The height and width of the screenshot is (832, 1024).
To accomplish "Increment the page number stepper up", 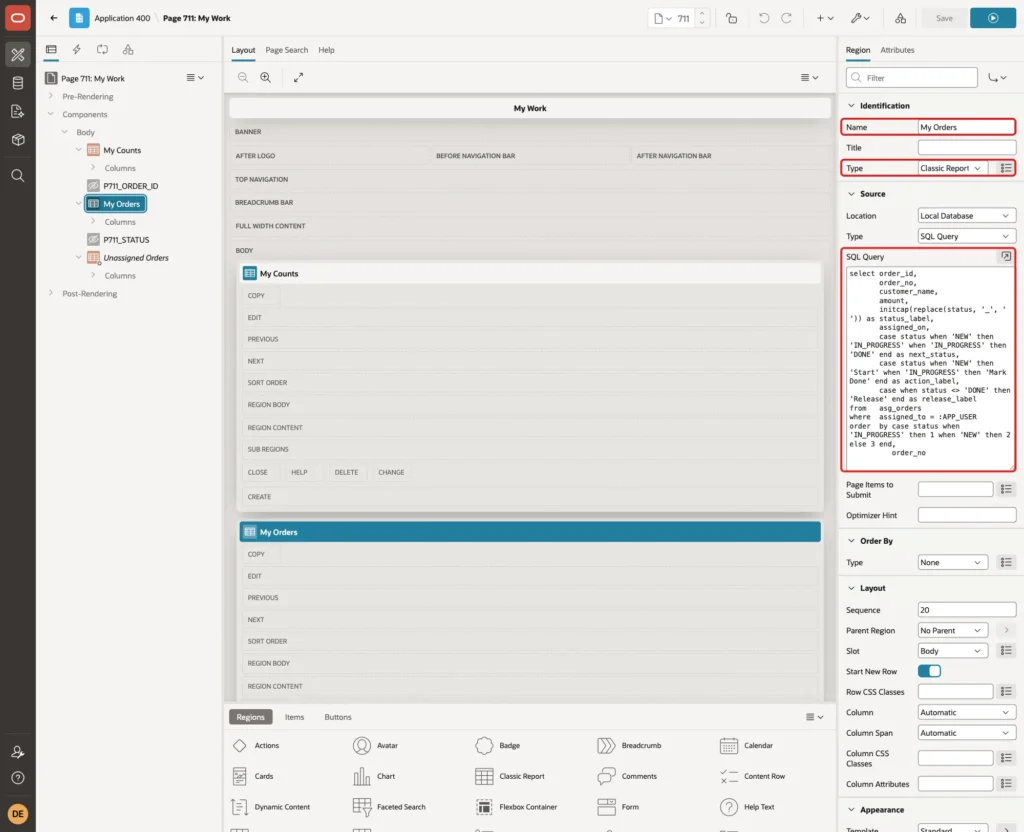I will pos(702,13).
